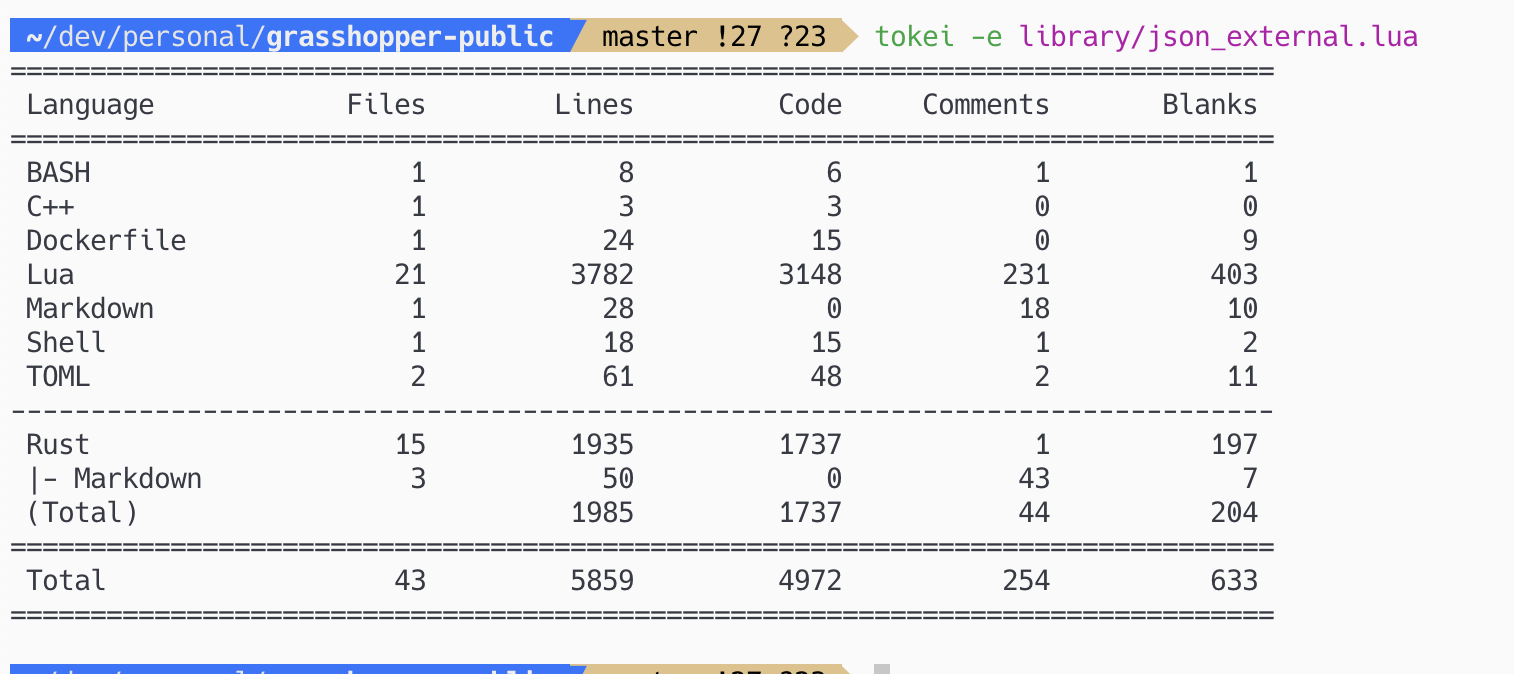Screen dimensions: 1514x674
Task: Select the 'BASH' language row label
Action: pyautogui.click(x=58, y=173)
